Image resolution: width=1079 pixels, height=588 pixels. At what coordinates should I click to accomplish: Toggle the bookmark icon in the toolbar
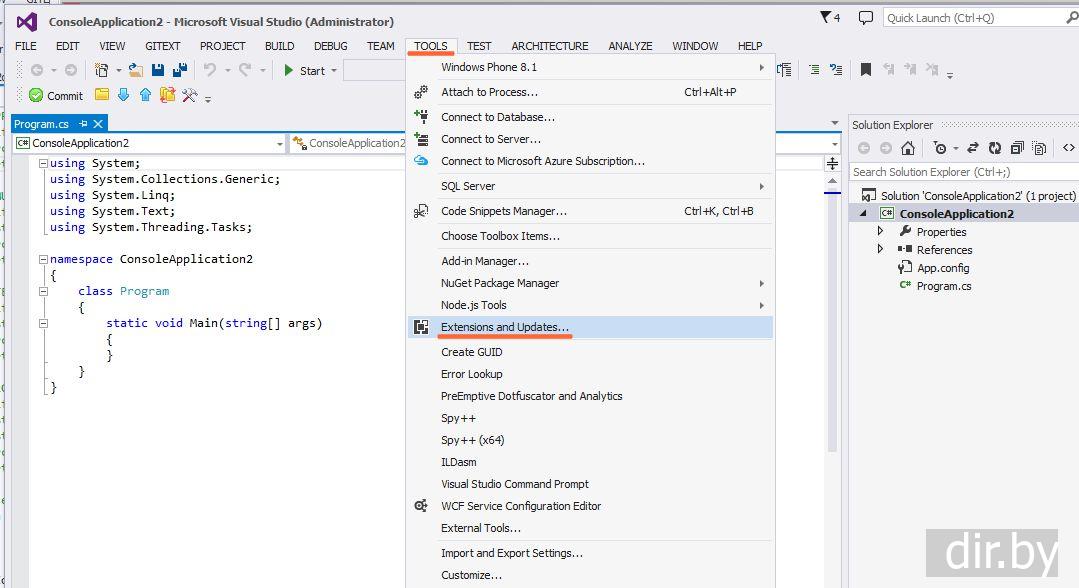(866, 70)
